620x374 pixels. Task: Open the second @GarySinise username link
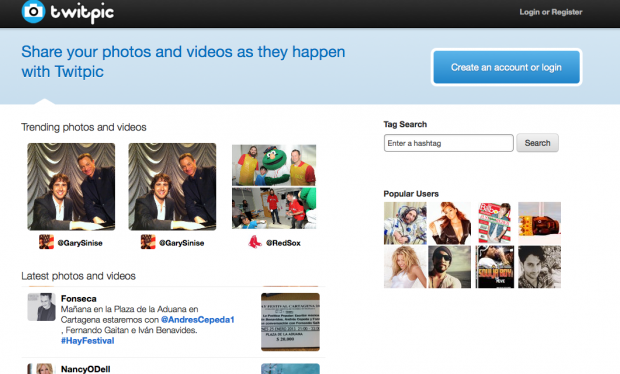pos(181,243)
